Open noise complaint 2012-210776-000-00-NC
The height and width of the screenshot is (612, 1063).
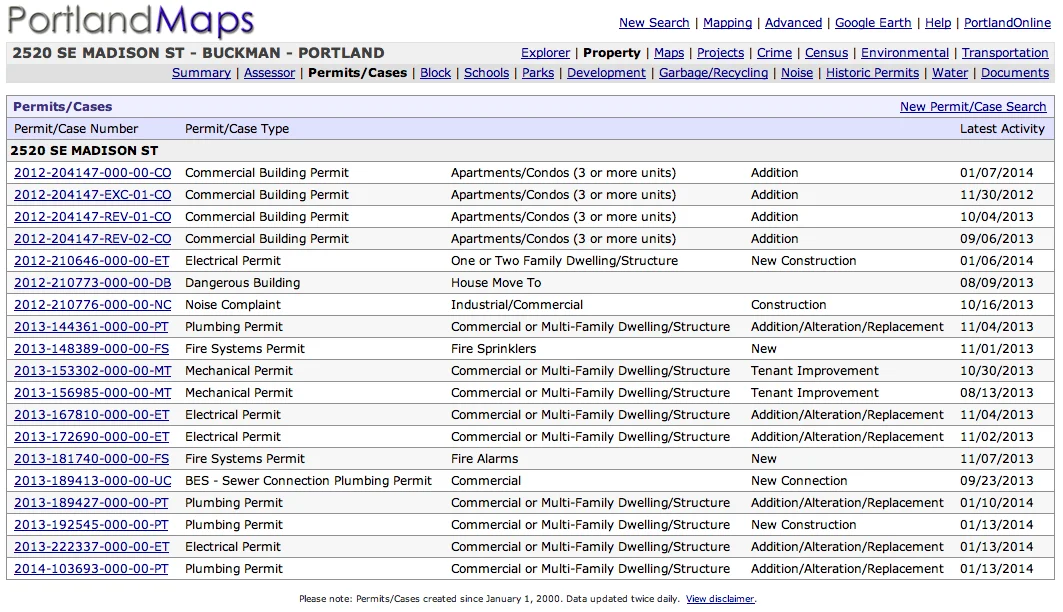[92, 305]
